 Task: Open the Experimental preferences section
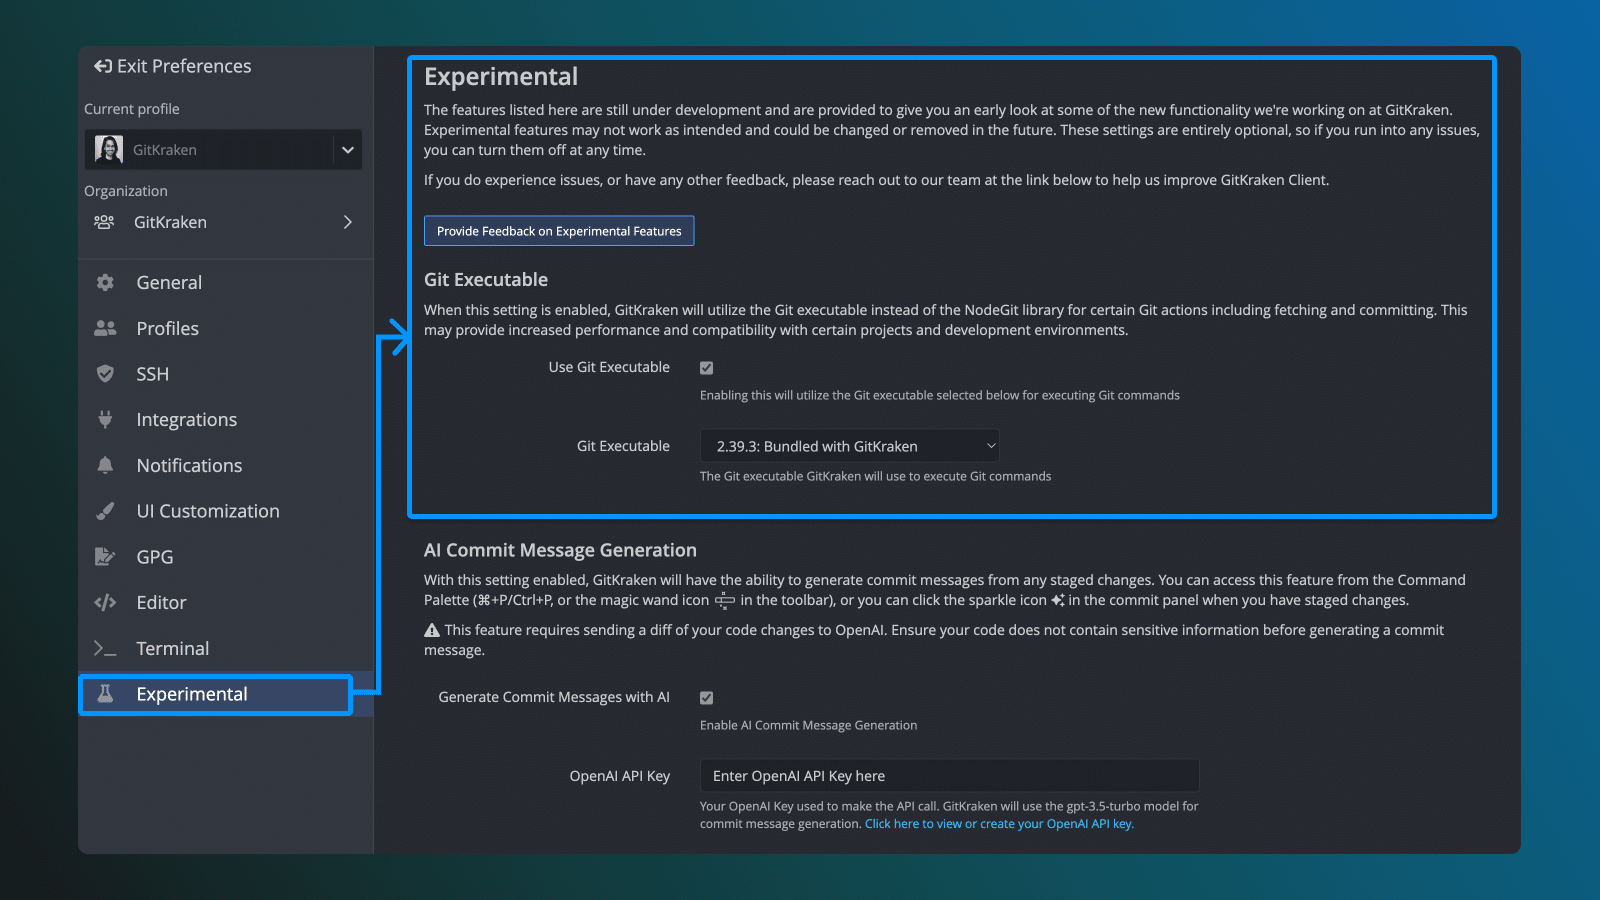tap(192, 694)
